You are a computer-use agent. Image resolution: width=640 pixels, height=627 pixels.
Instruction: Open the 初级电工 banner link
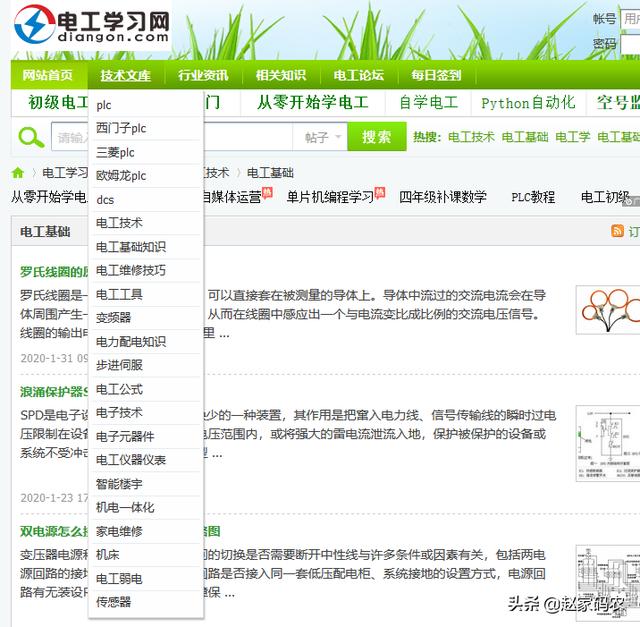click(58, 102)
